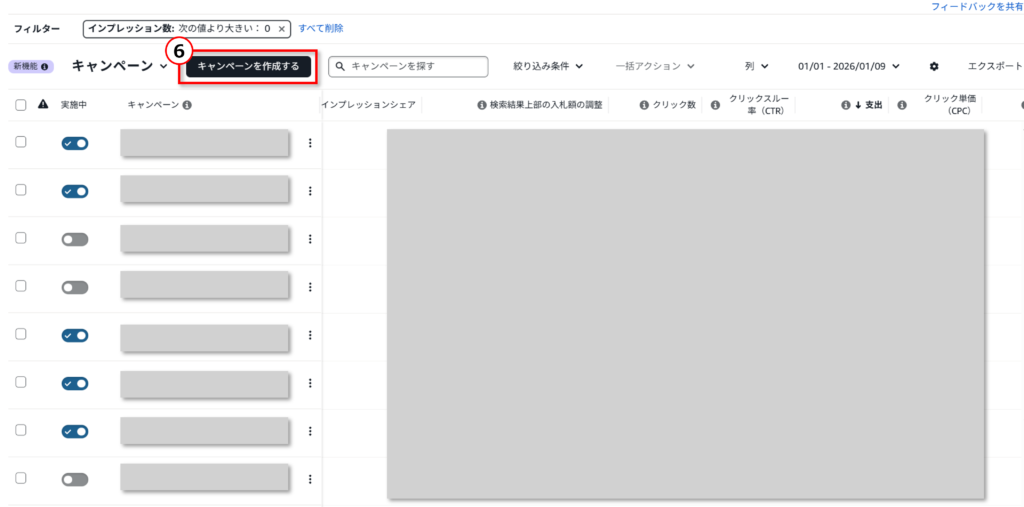Remove the インプレッション数 filter with its × icon
1024x507 pixels.
pyautogui.click(x=281, y=29)
